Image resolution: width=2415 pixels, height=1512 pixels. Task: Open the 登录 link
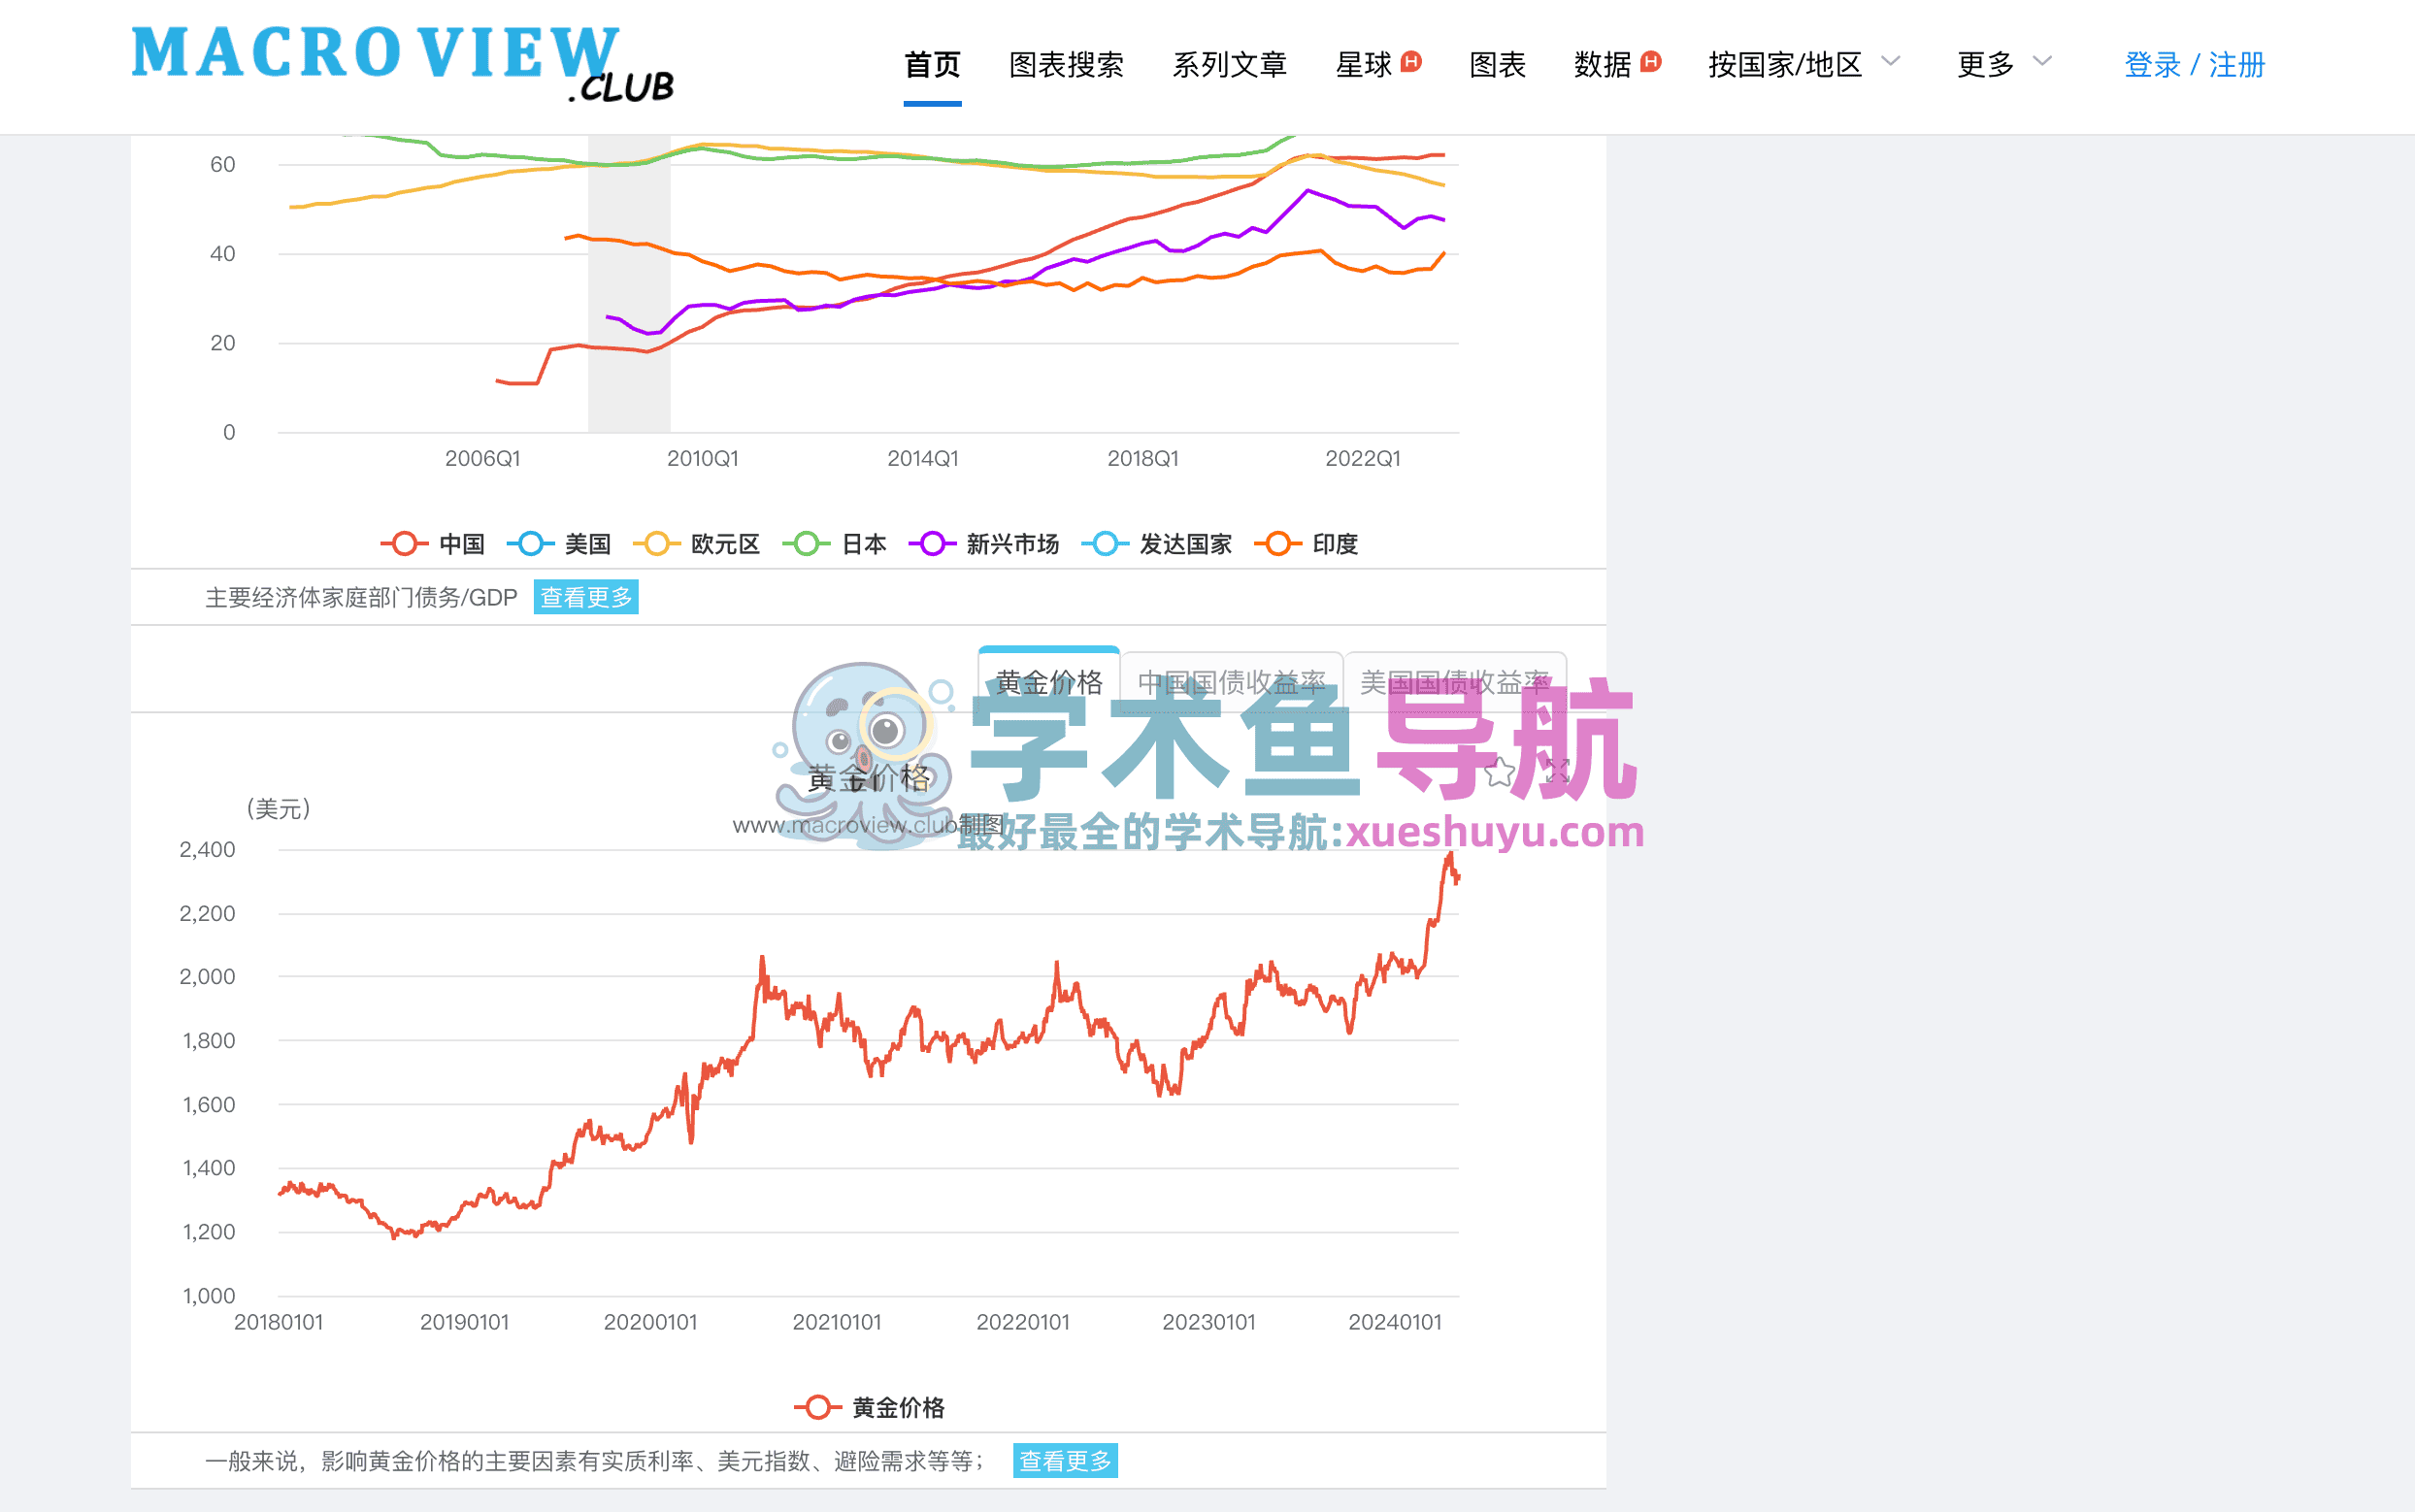(x=2152, y=63)
